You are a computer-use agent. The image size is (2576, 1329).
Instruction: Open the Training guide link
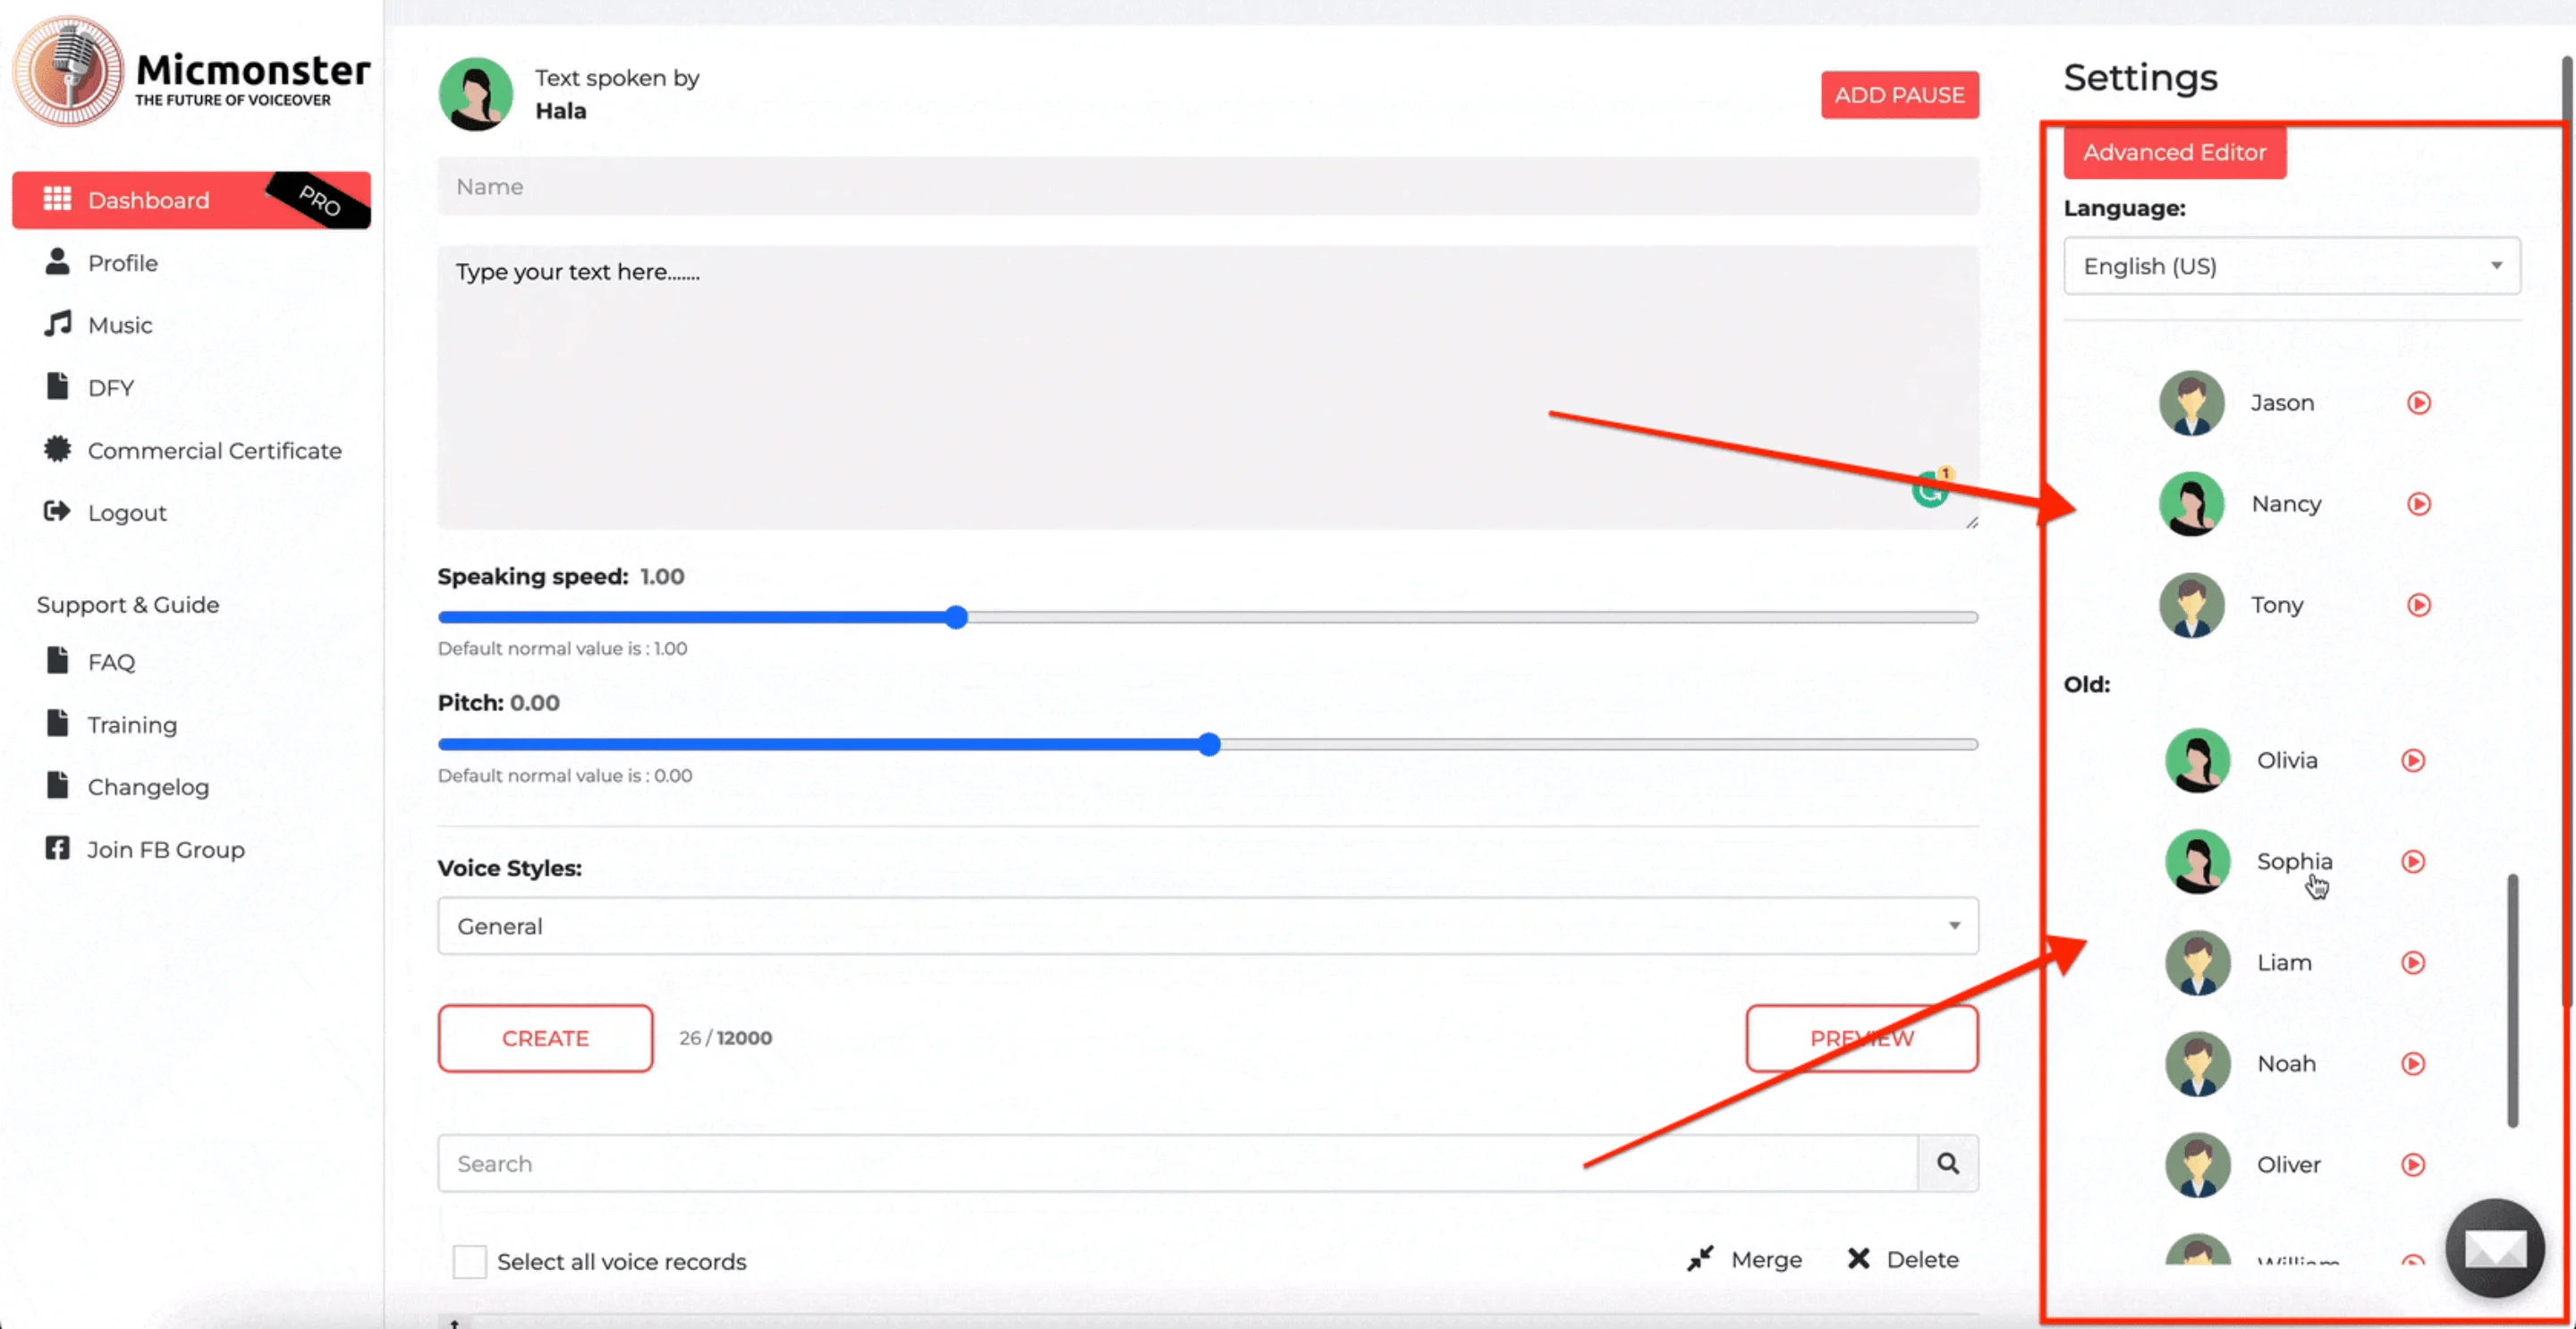coord(132,725)
